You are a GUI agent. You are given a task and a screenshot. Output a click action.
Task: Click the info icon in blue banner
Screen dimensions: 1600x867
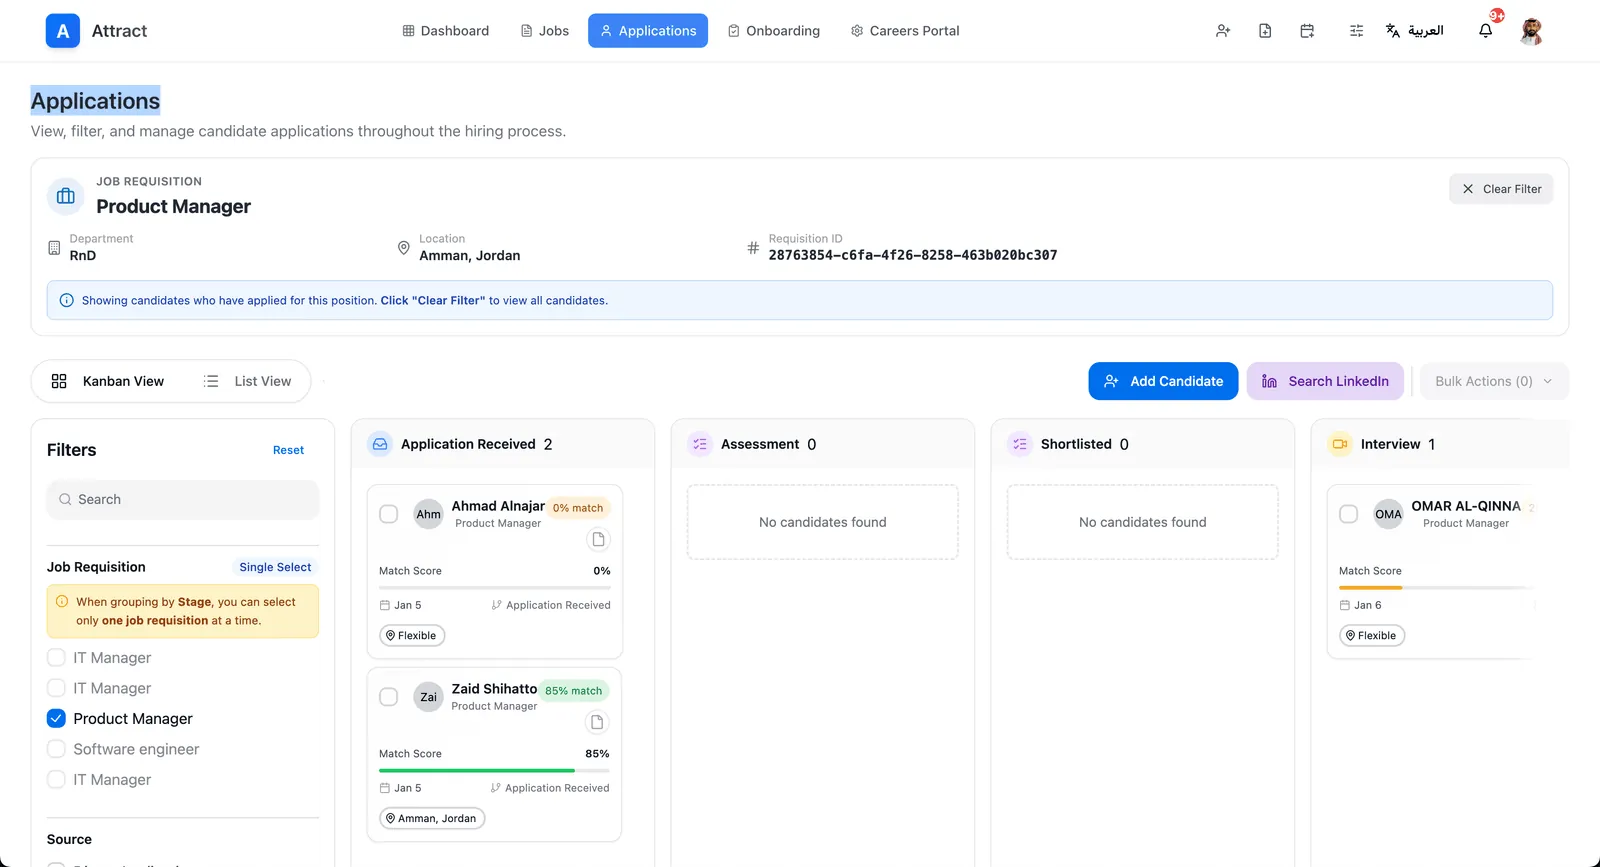(67, 300)
